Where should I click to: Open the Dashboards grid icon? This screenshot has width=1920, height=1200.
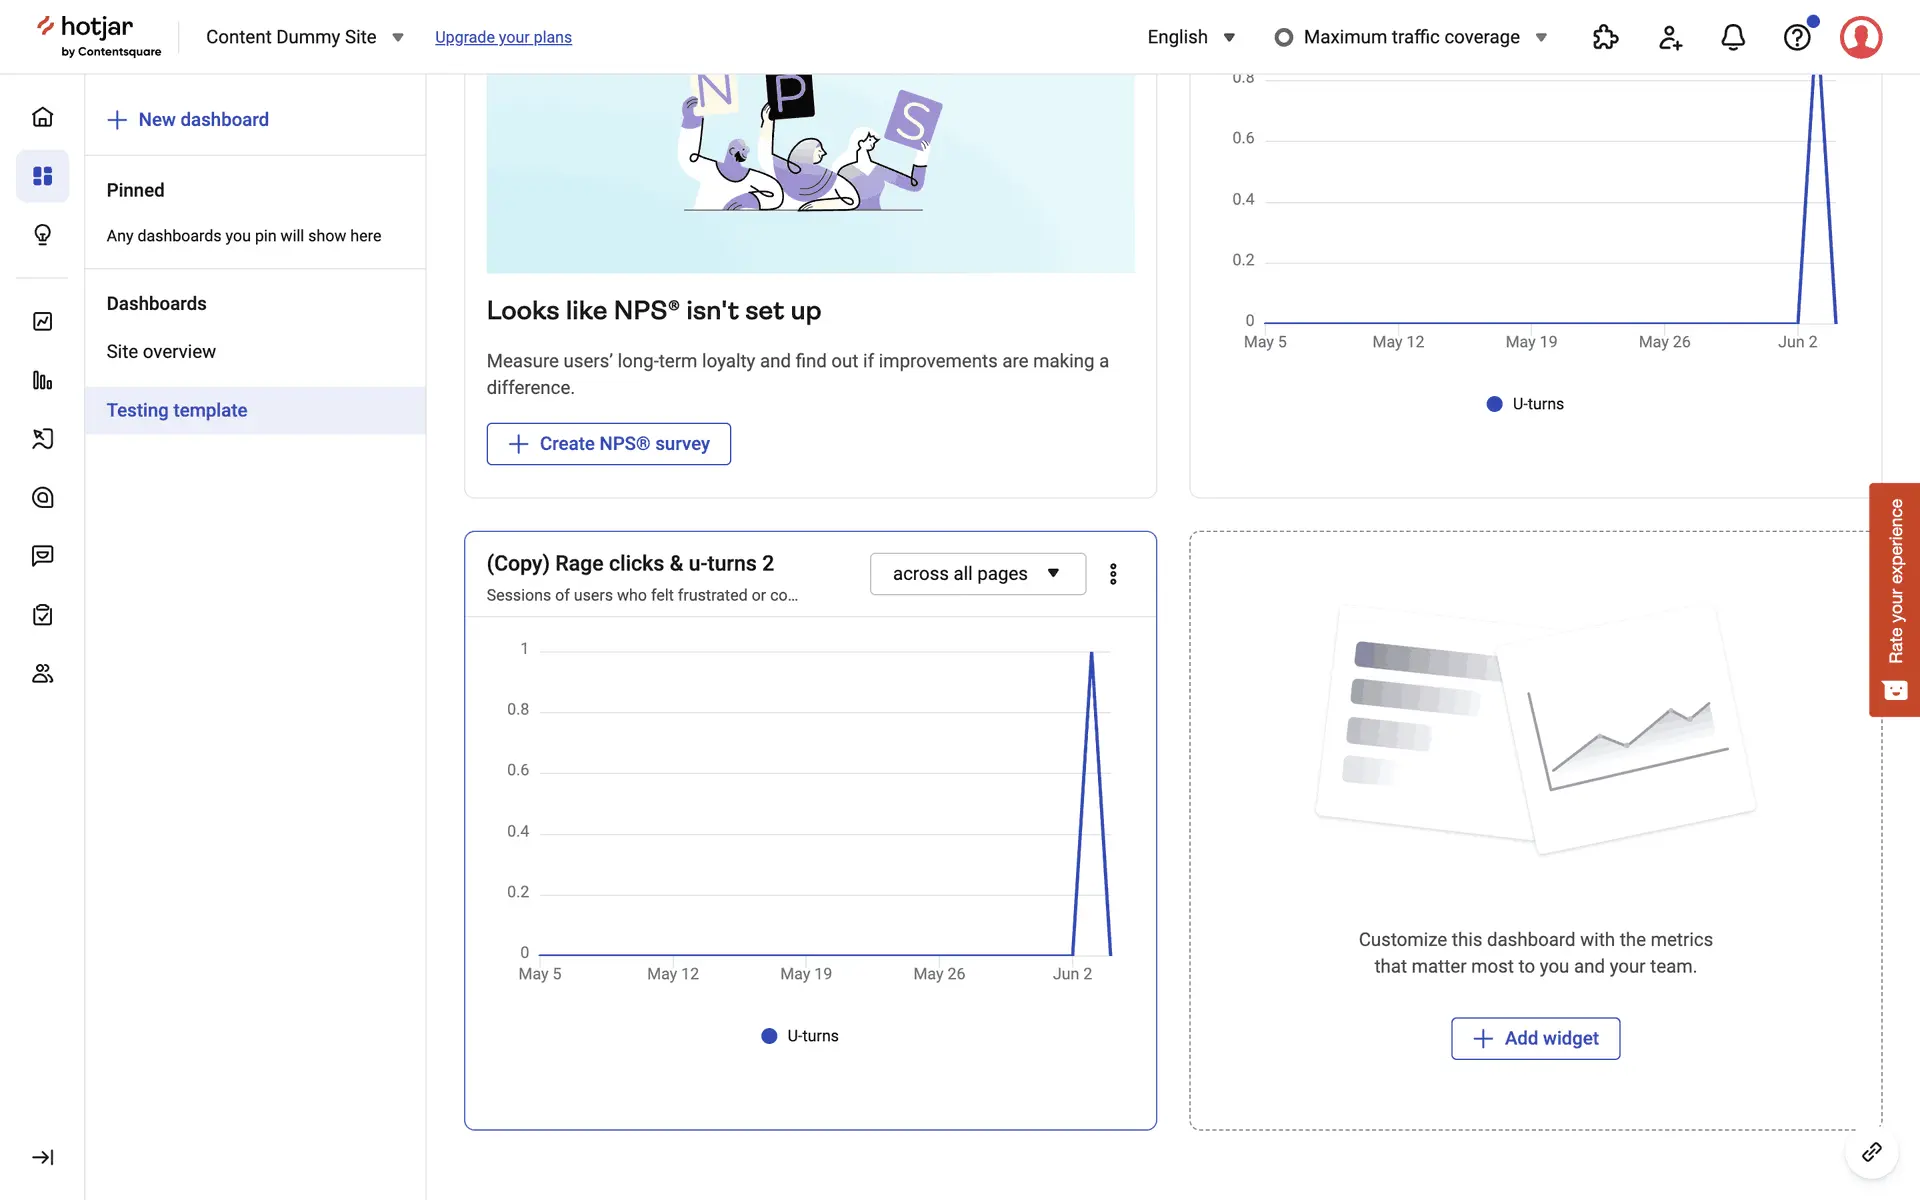tap(42, 176)
